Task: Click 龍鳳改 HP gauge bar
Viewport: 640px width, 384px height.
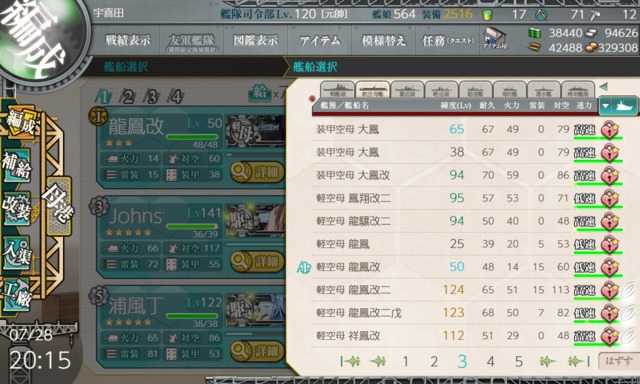Action: [x=192, y=137]
